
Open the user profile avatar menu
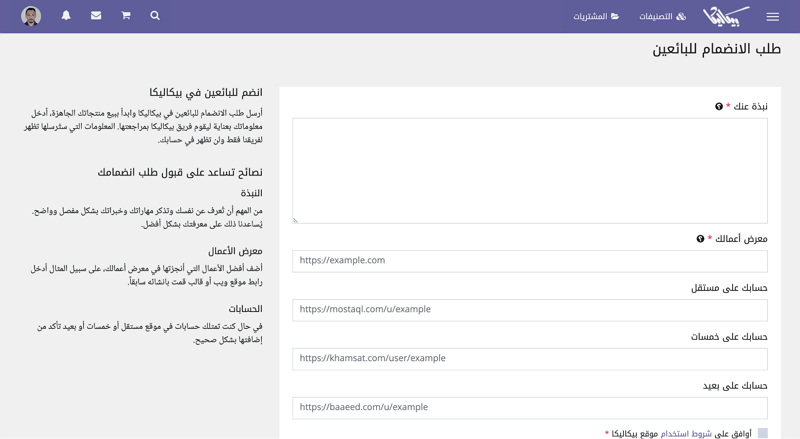click(31, 16)
